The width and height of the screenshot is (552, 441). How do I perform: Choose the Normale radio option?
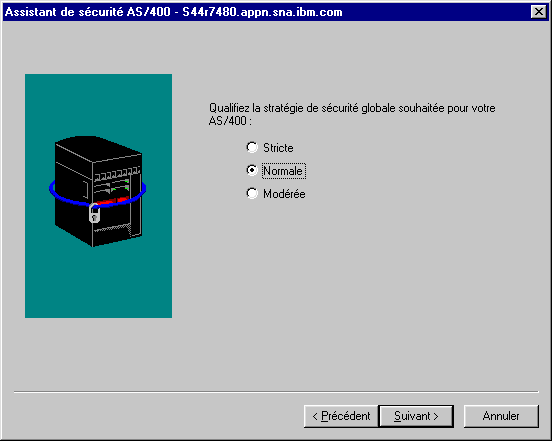coord(252,170)
